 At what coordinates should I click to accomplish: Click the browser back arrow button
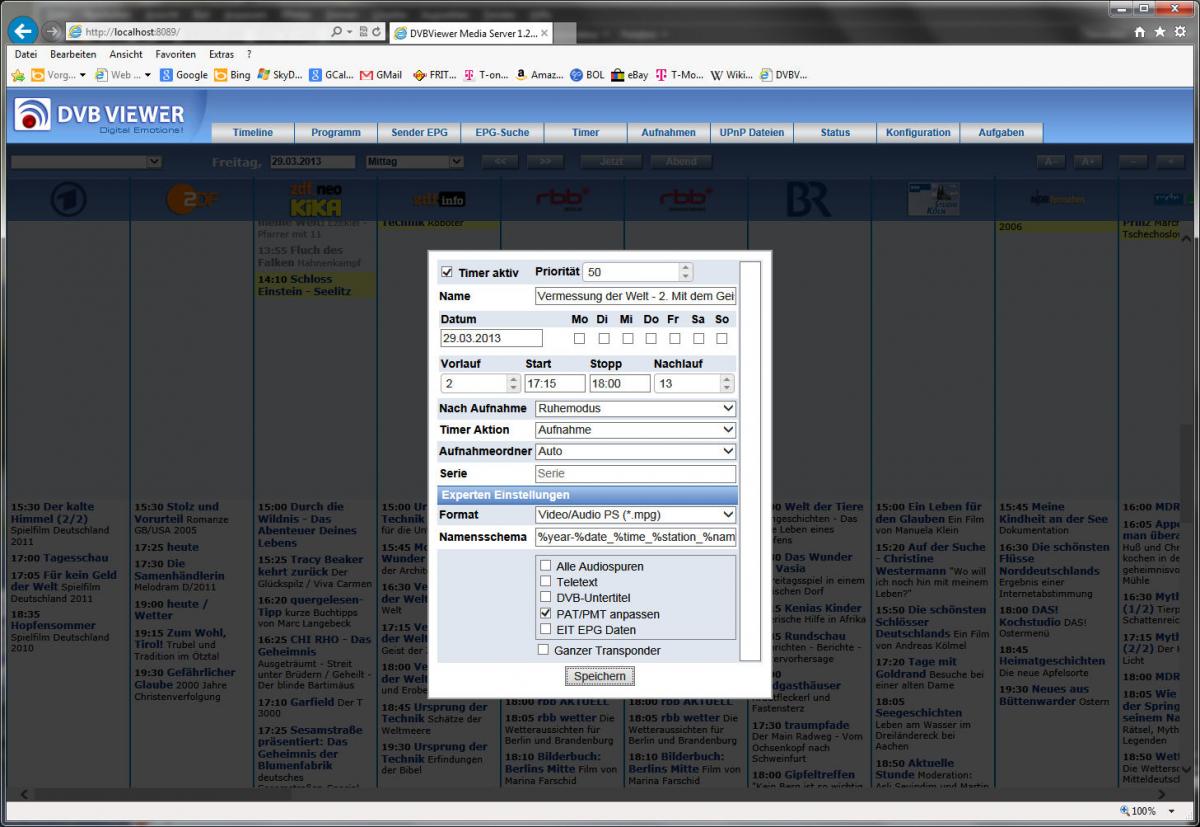point(23,31)
